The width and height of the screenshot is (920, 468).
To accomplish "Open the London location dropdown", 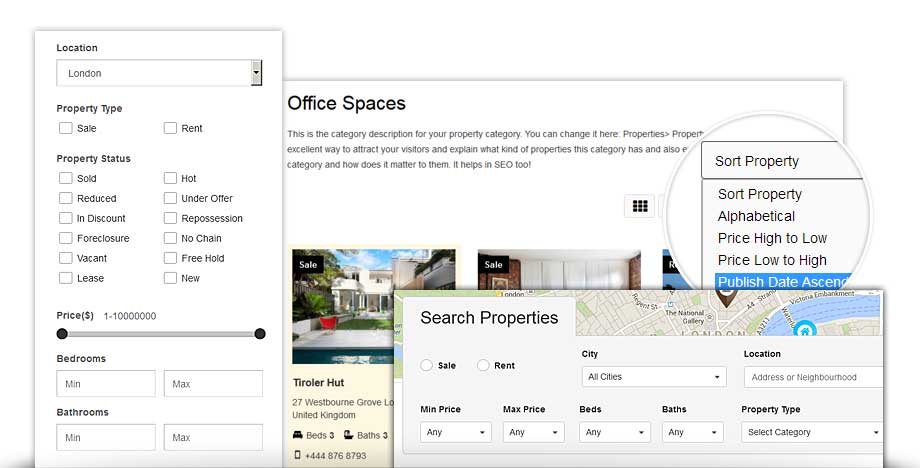I will pyautogui.click(x=159, y=73).
